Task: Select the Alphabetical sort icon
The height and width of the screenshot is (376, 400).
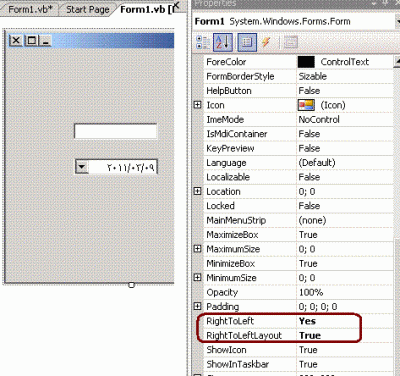Action: [223, 42]
